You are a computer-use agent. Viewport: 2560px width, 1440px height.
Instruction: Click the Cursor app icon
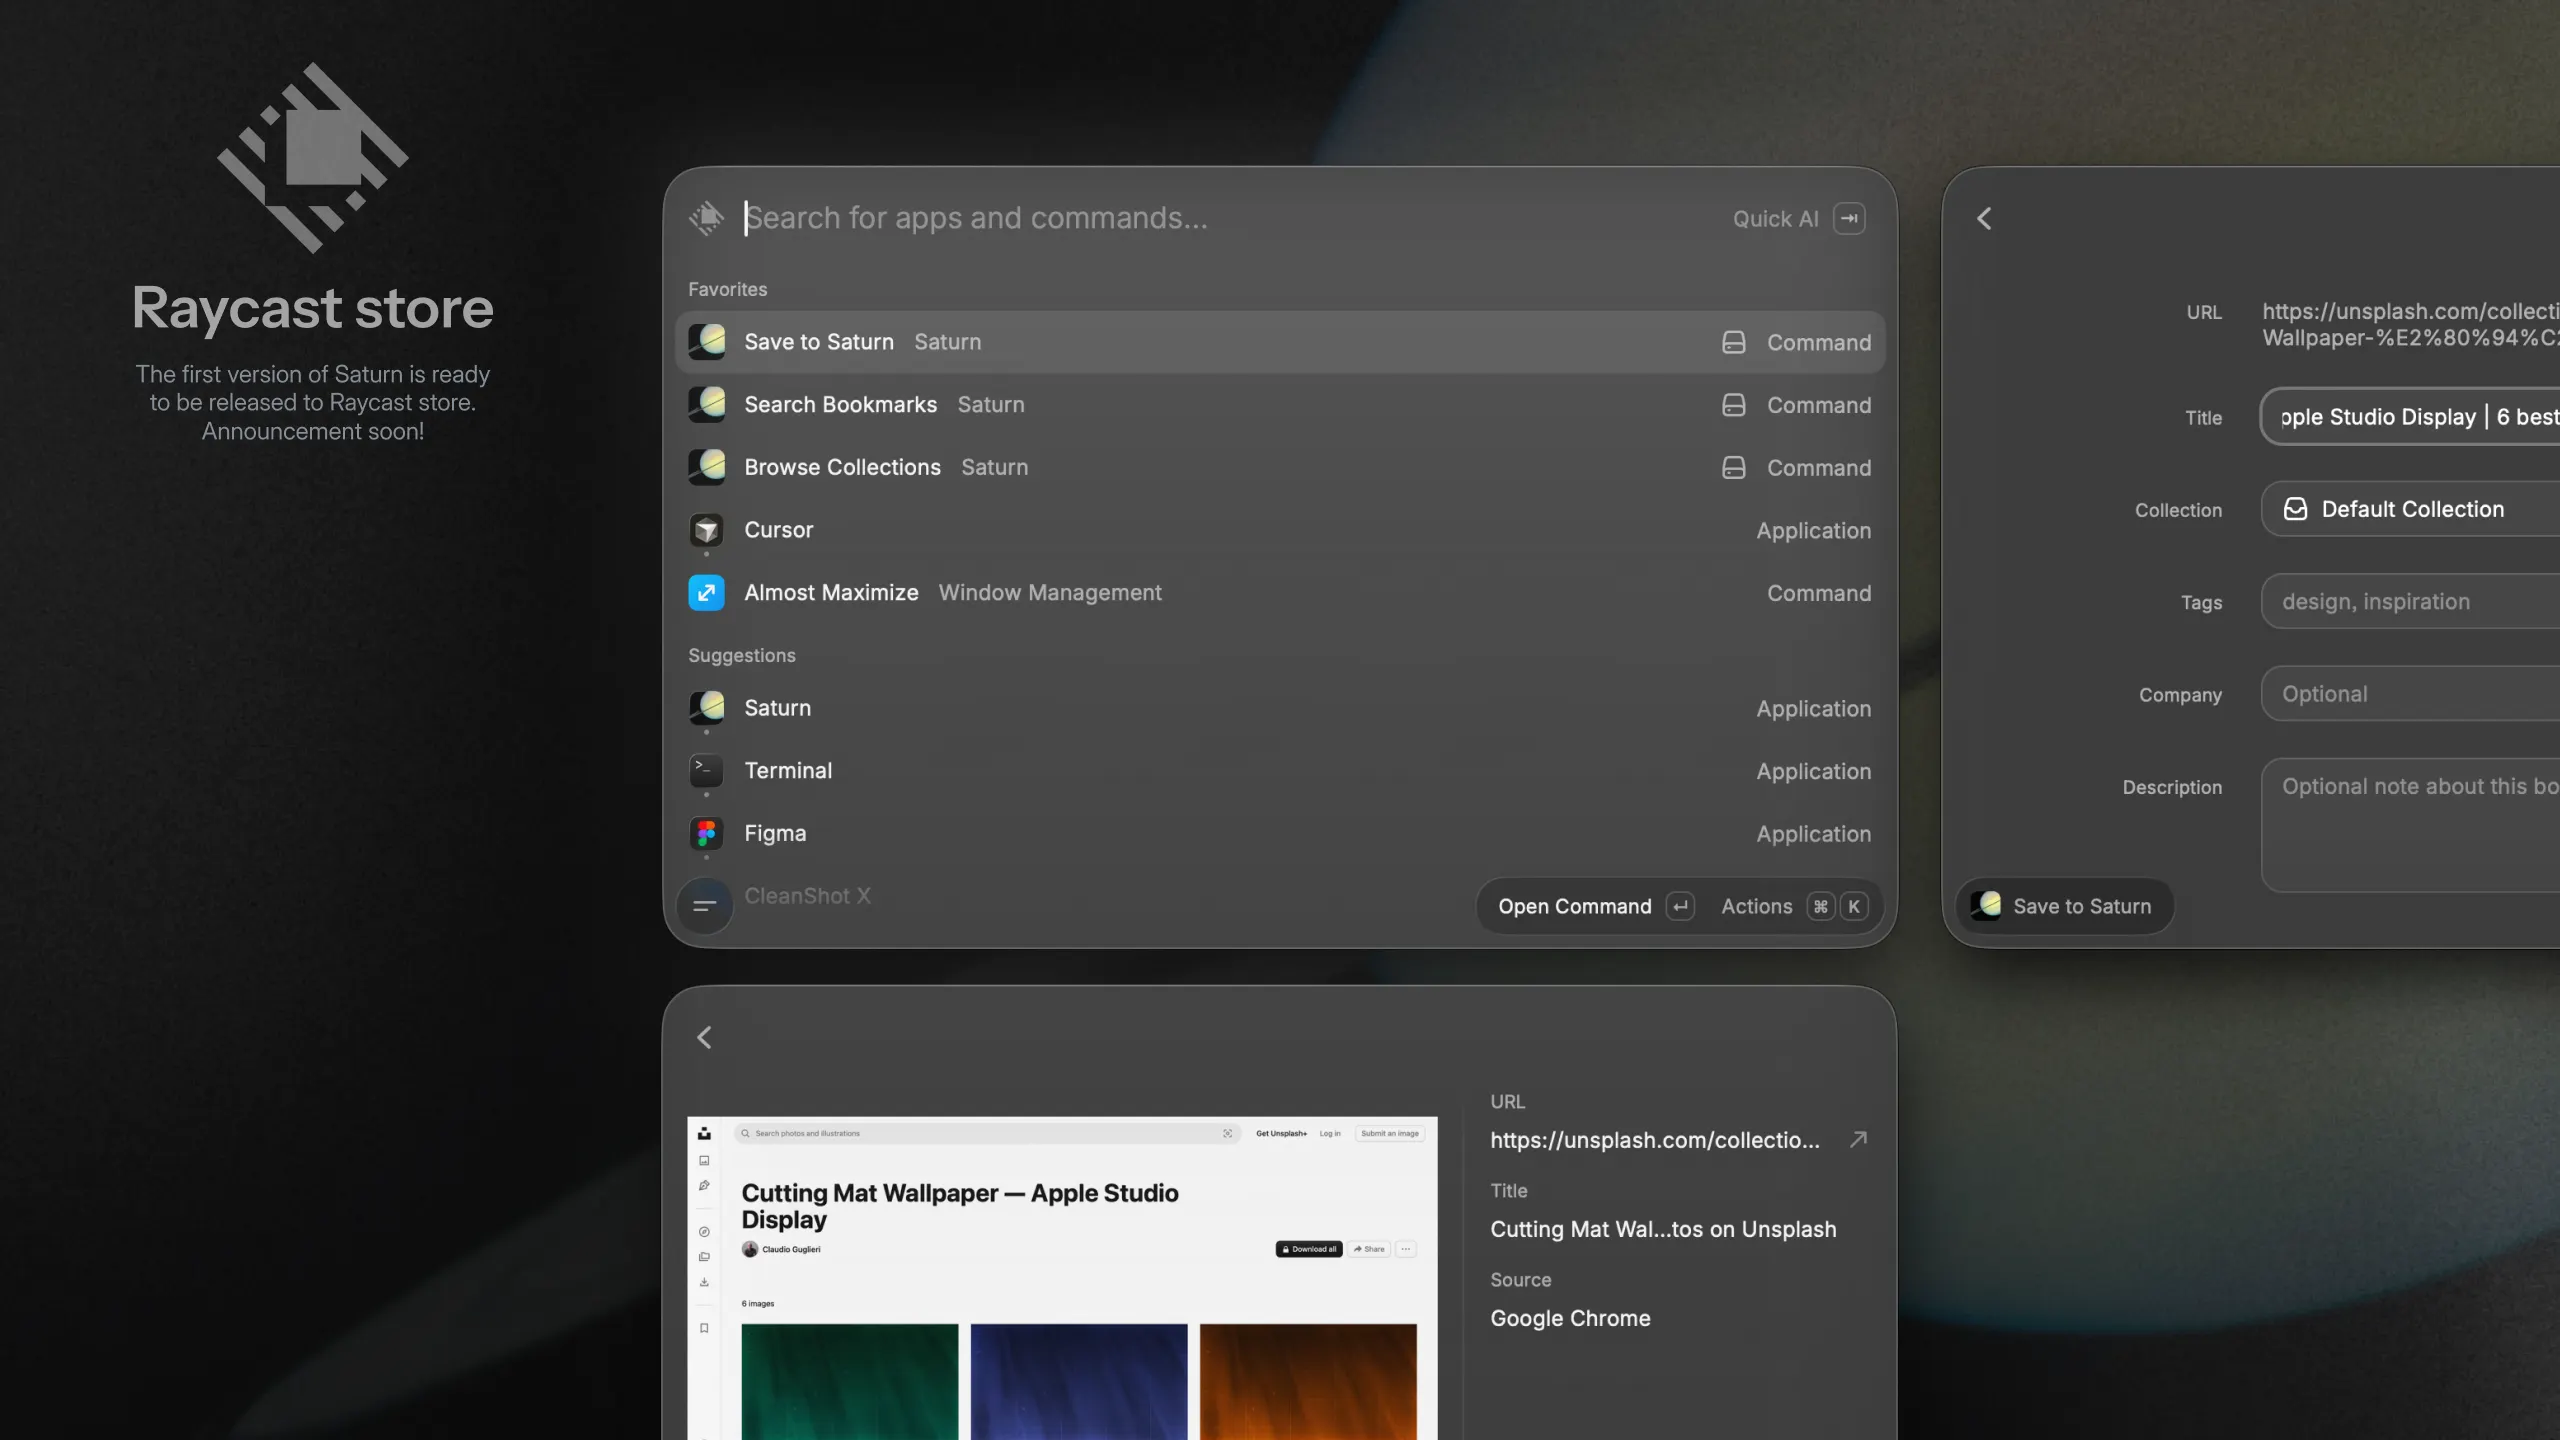point(707,530)
